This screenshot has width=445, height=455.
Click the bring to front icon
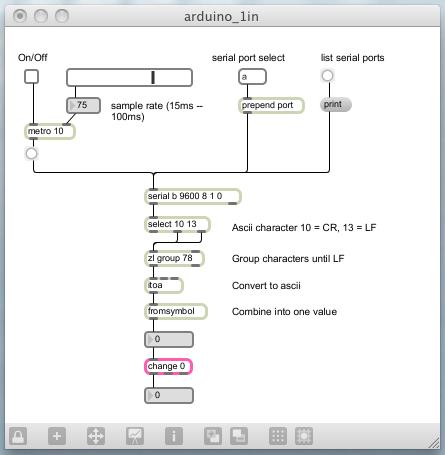tap(239, 436)
